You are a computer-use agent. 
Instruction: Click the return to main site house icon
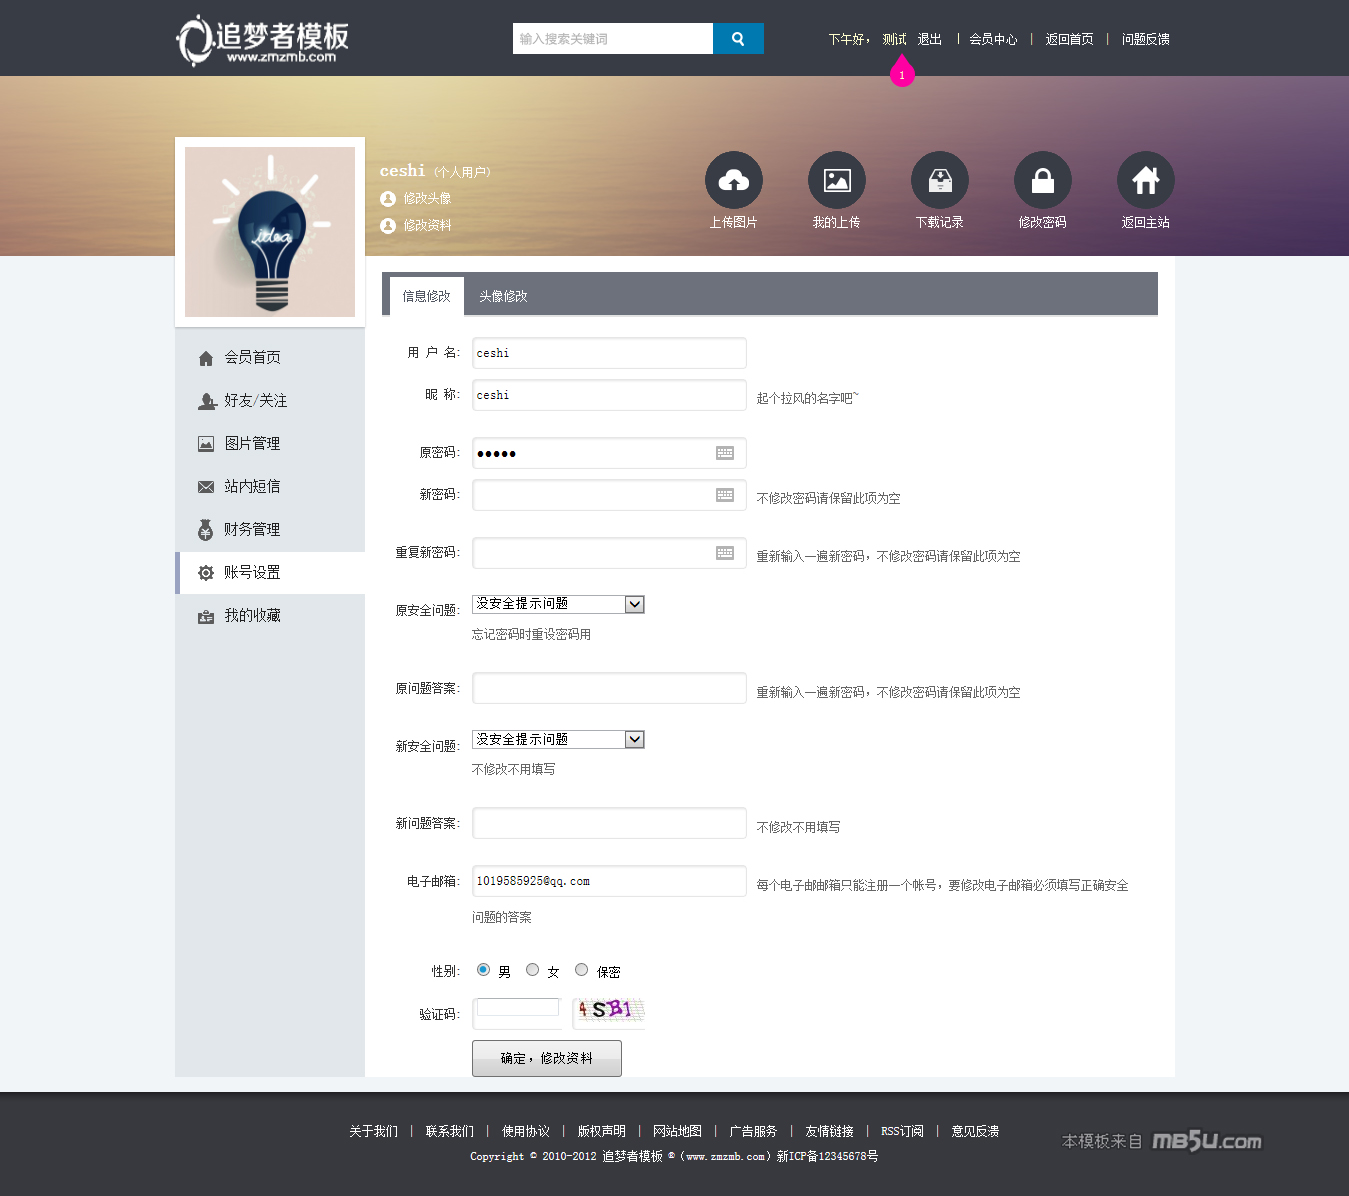point(1145,180)
